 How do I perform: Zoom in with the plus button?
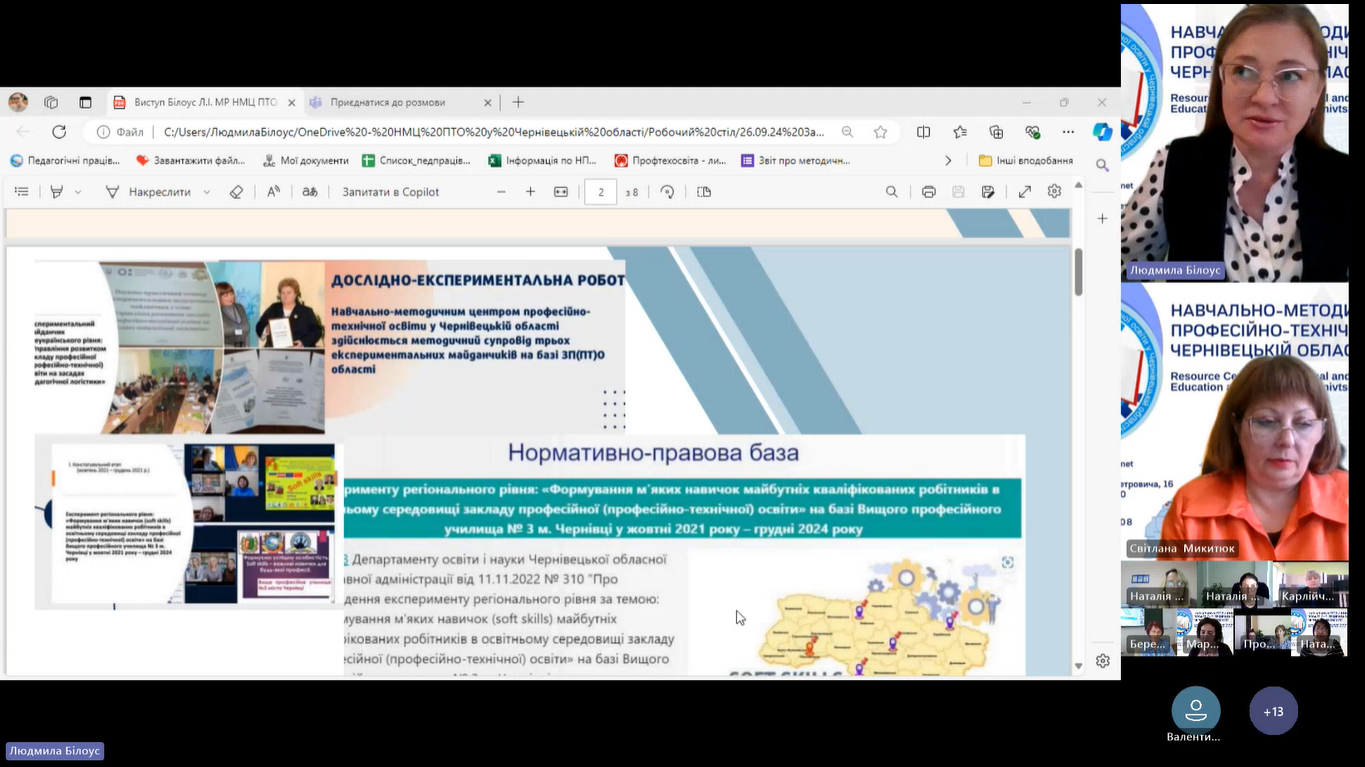click(531, 192)
